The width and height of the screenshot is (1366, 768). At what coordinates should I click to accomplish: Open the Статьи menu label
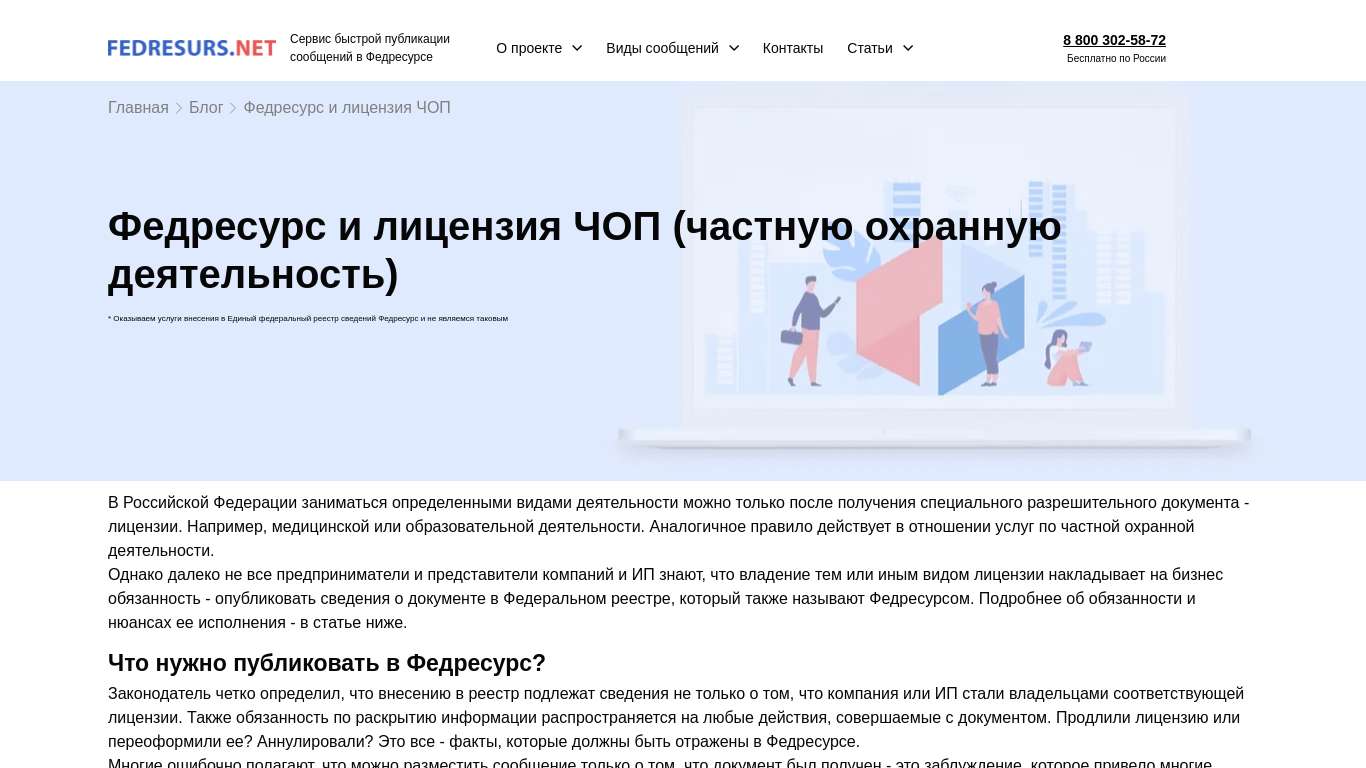[x=869, y=48]
